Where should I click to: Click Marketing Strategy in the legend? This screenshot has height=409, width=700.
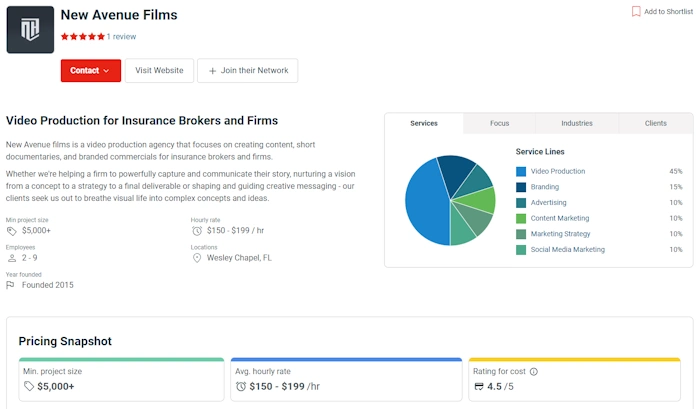560,234
